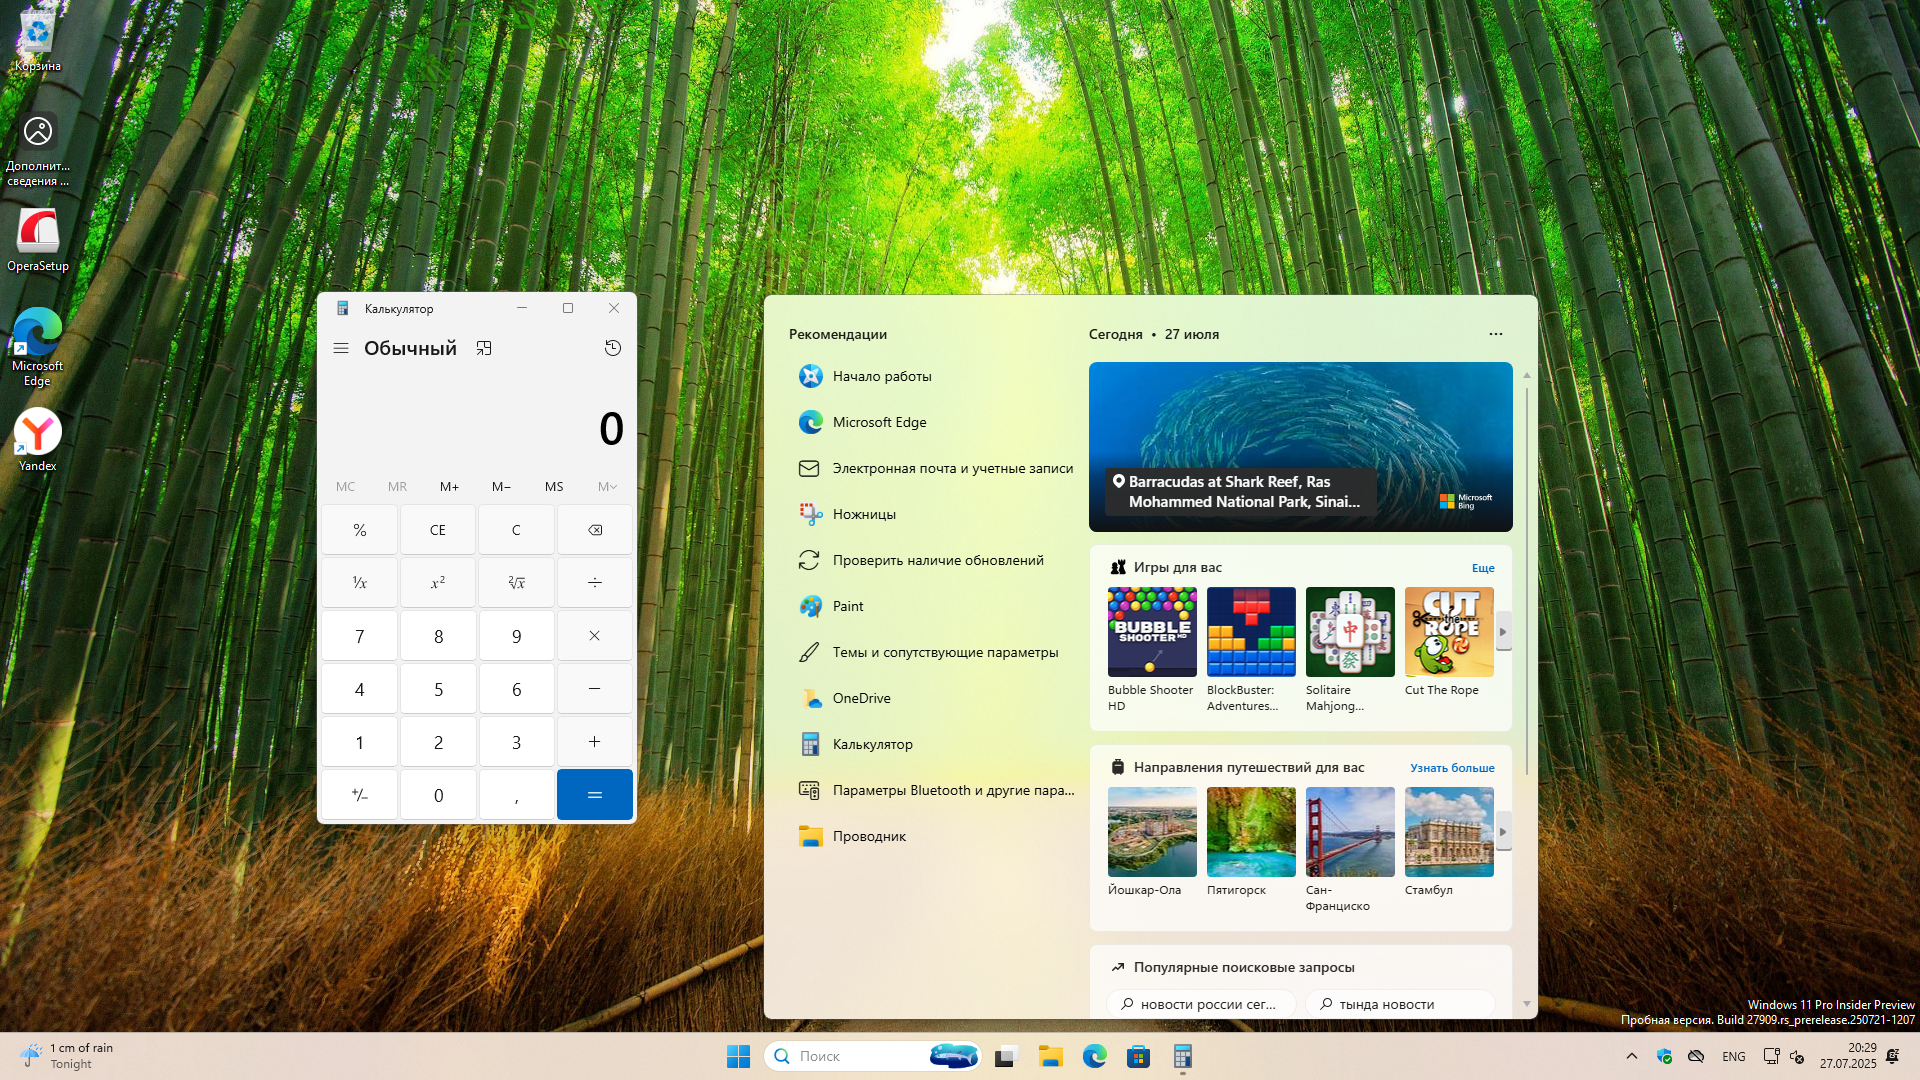
Task: Click the Еще link in games section
Action: point(1482,568)
